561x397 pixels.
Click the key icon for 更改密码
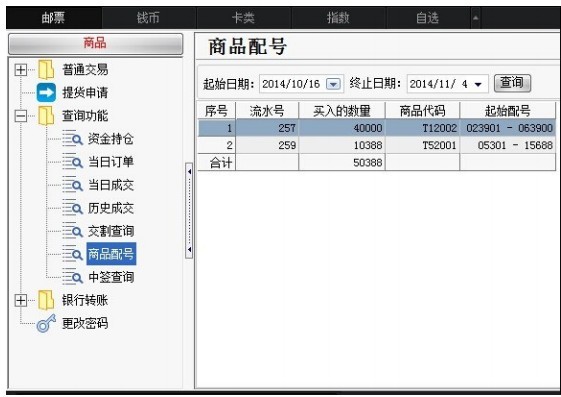point(46,323)
